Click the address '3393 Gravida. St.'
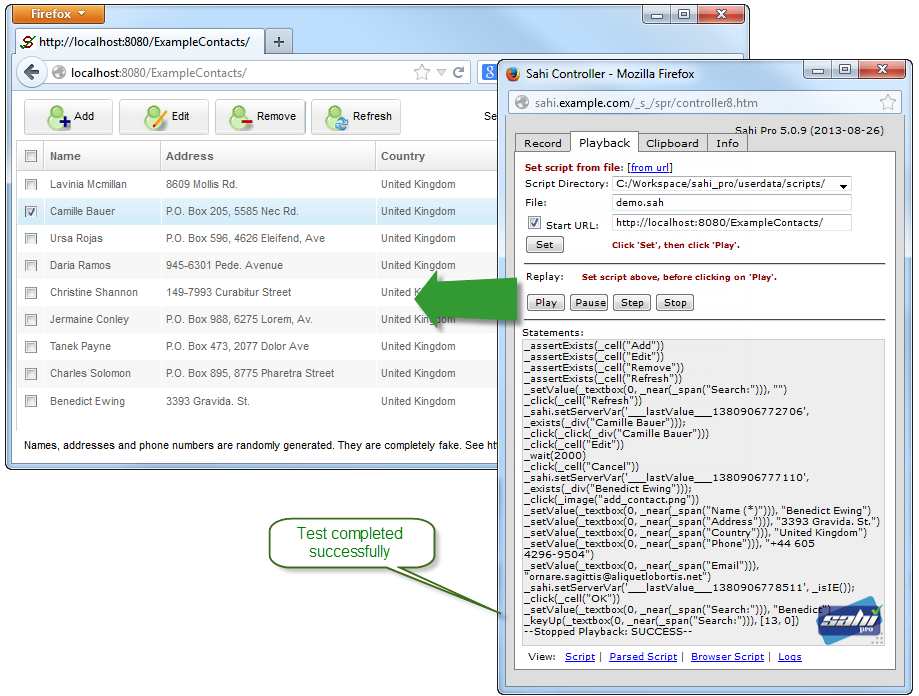Viewport: 919px width, 696px height. 207,401
